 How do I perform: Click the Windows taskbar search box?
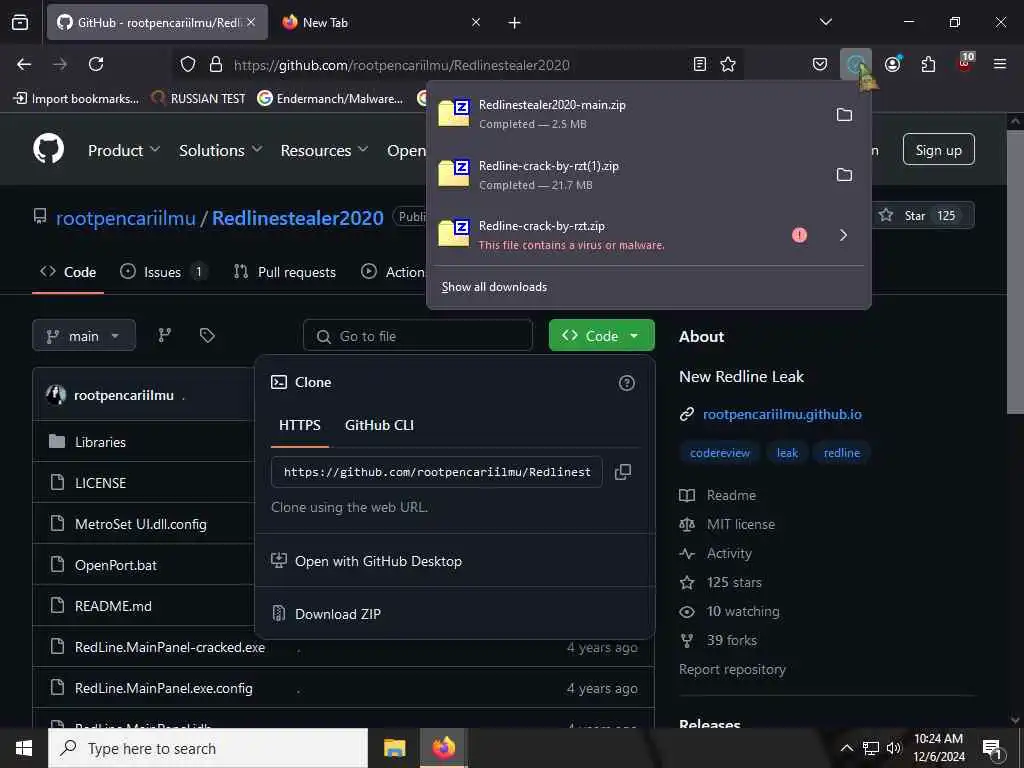point(208,748)
